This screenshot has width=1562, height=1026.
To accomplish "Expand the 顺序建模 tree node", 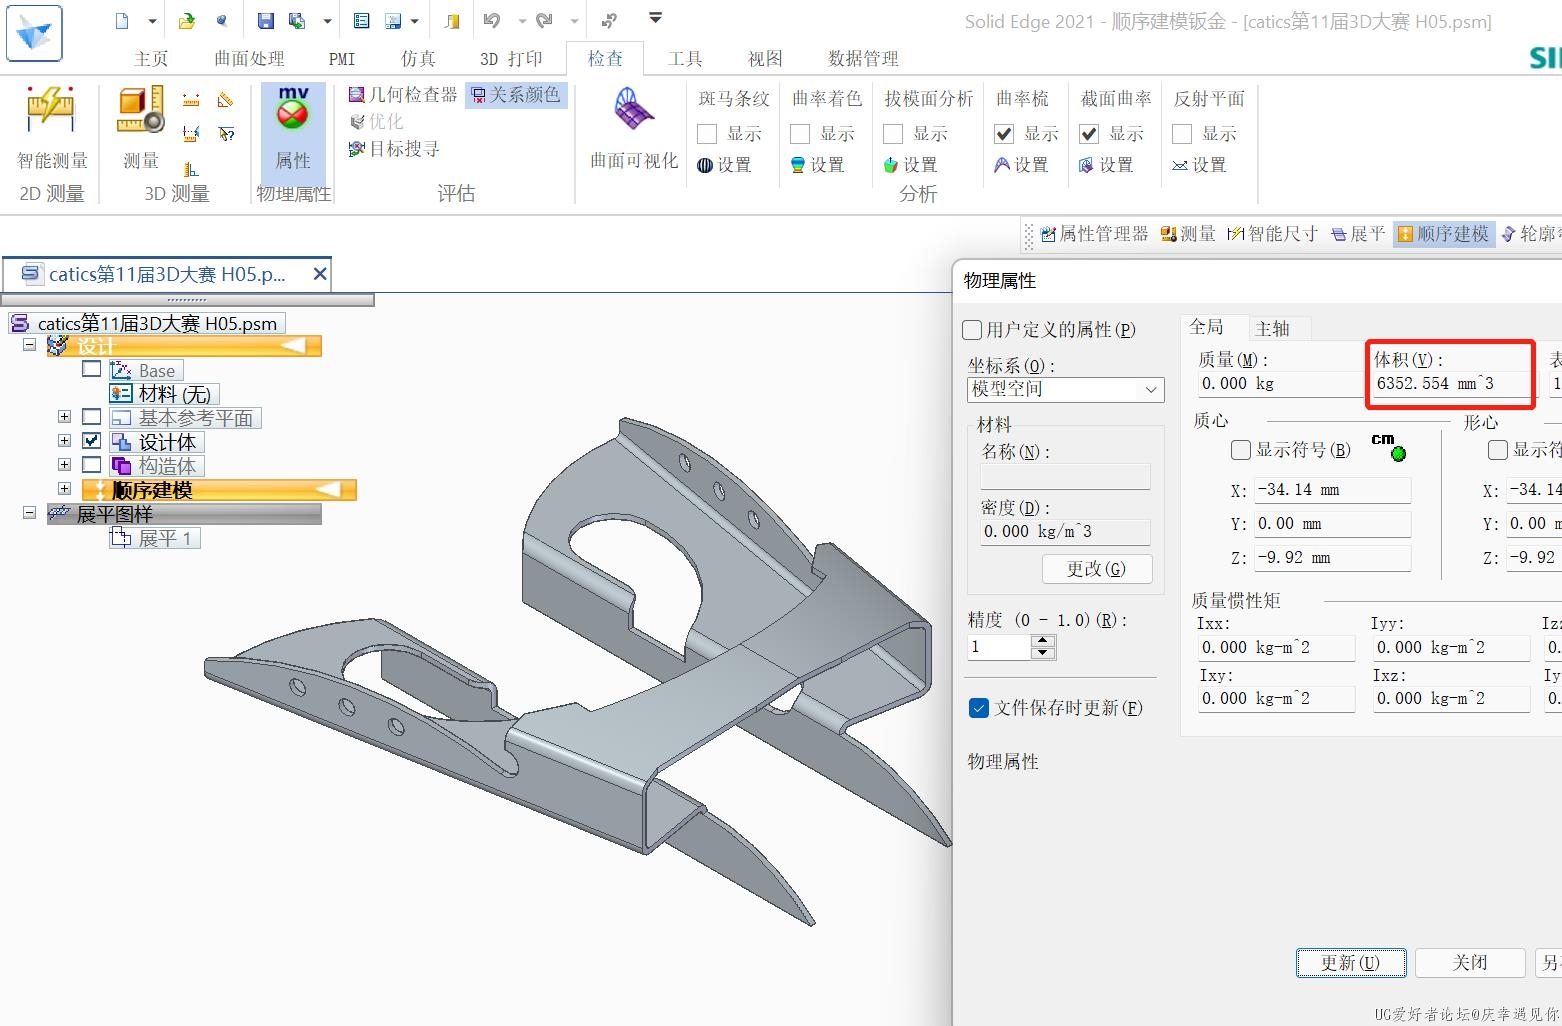I will 64,489.
